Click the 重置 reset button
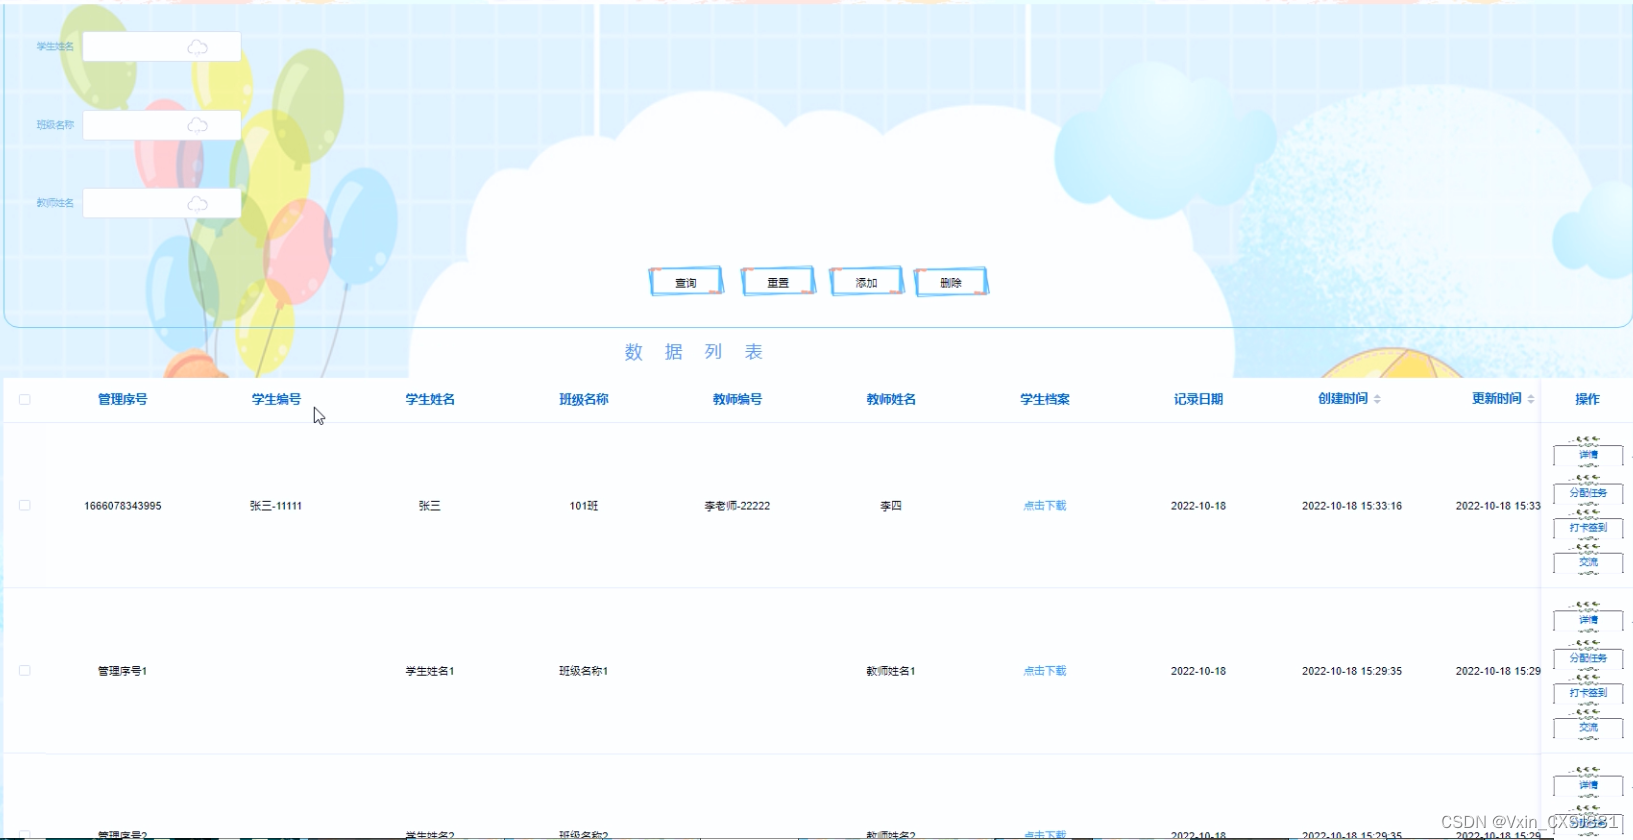 (x=778, y=282)
